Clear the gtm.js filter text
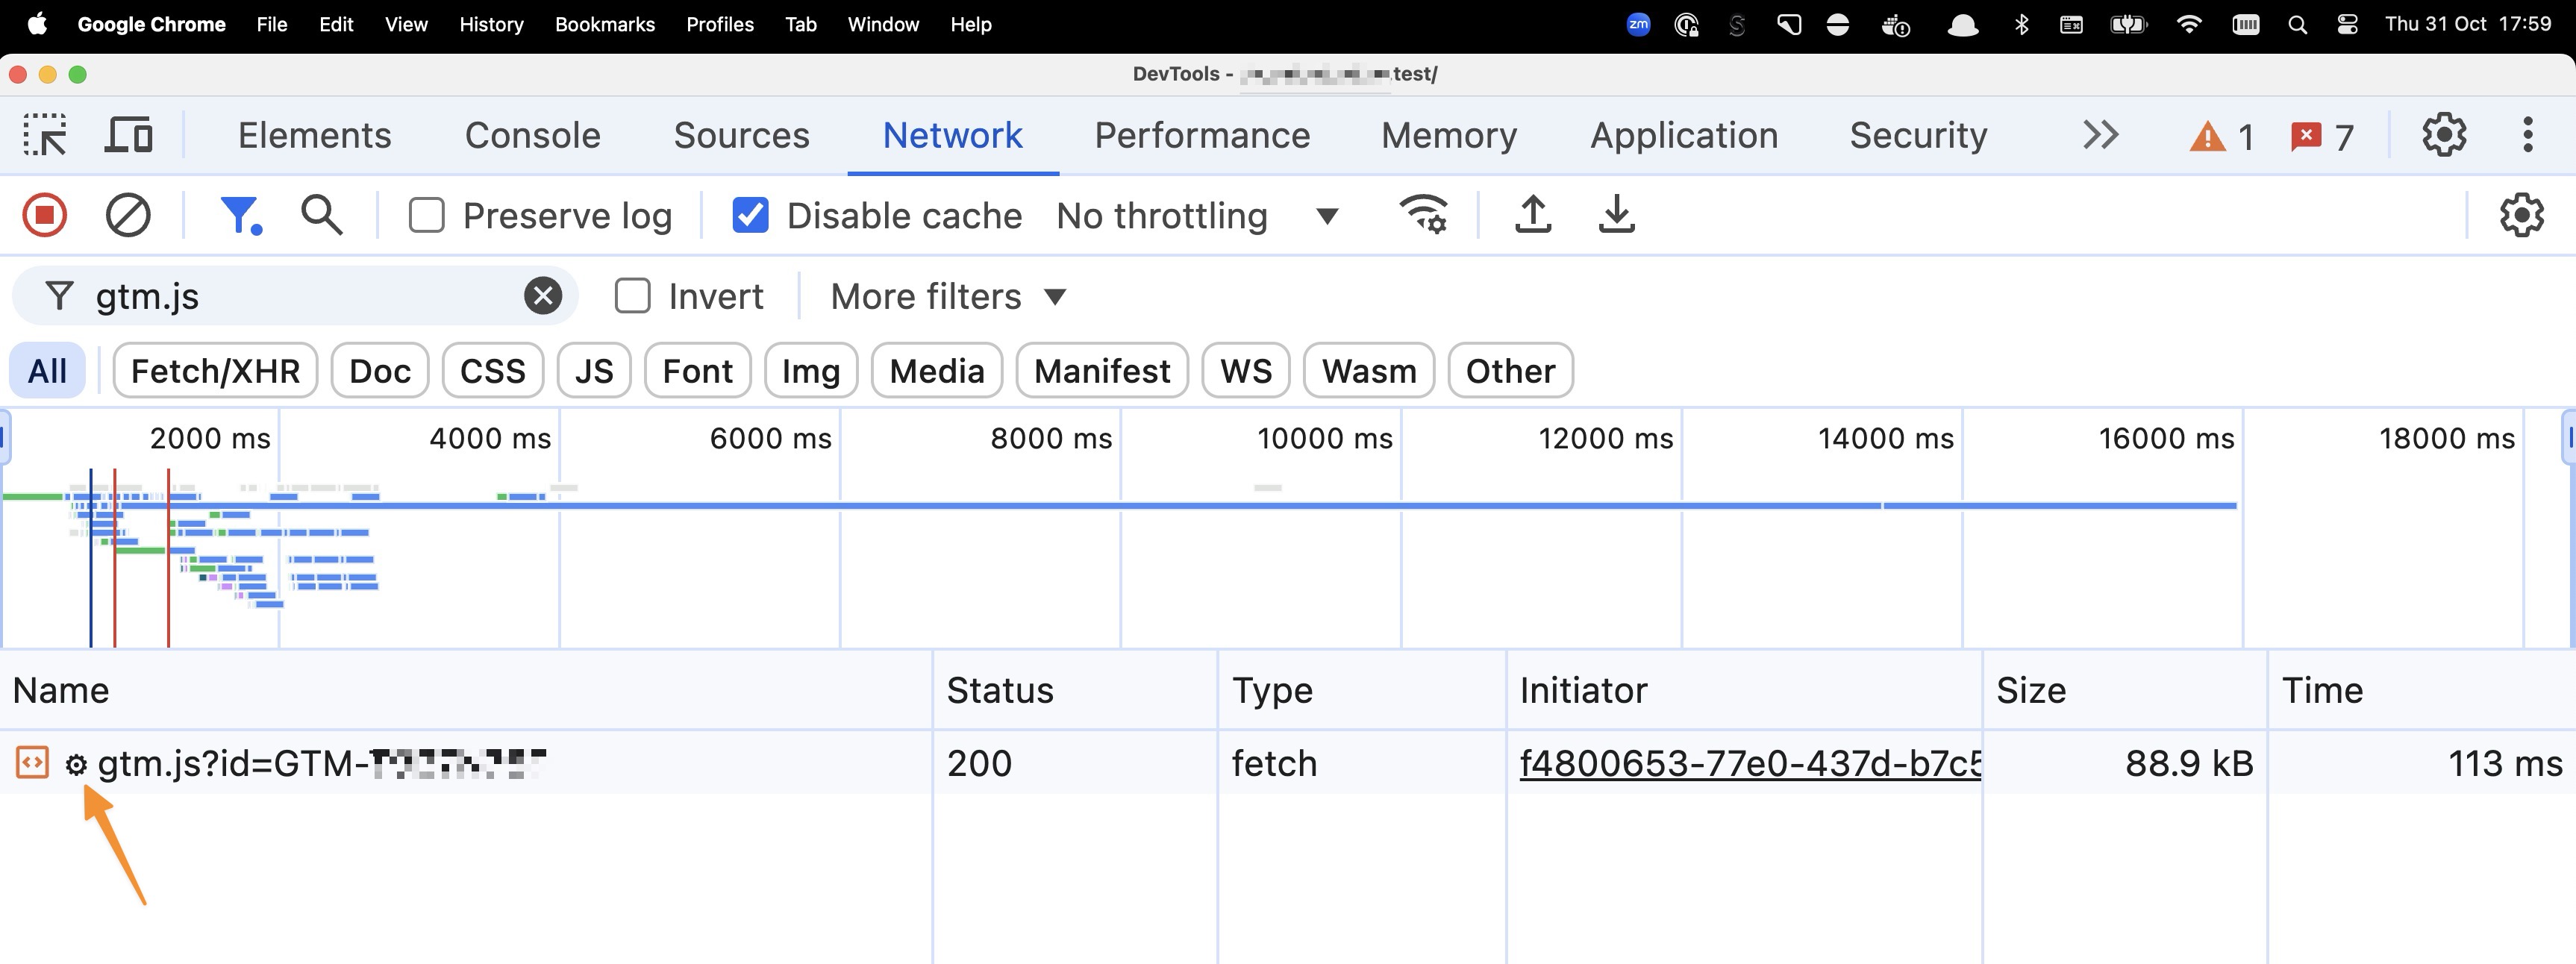2576x964 pixels. coord(543,296)
